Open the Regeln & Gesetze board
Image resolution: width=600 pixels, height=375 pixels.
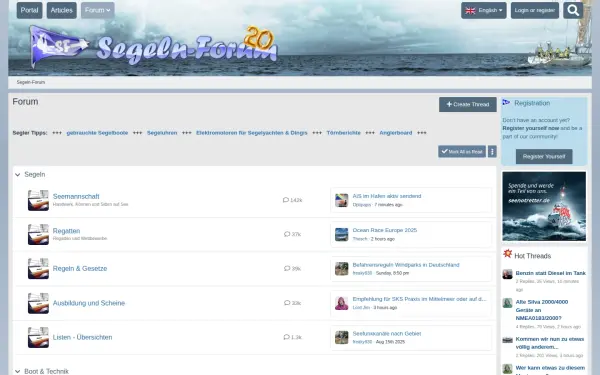80,269
